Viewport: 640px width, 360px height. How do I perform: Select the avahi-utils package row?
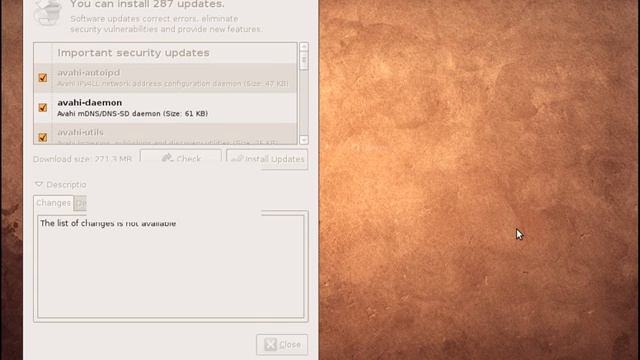(165, 134)
